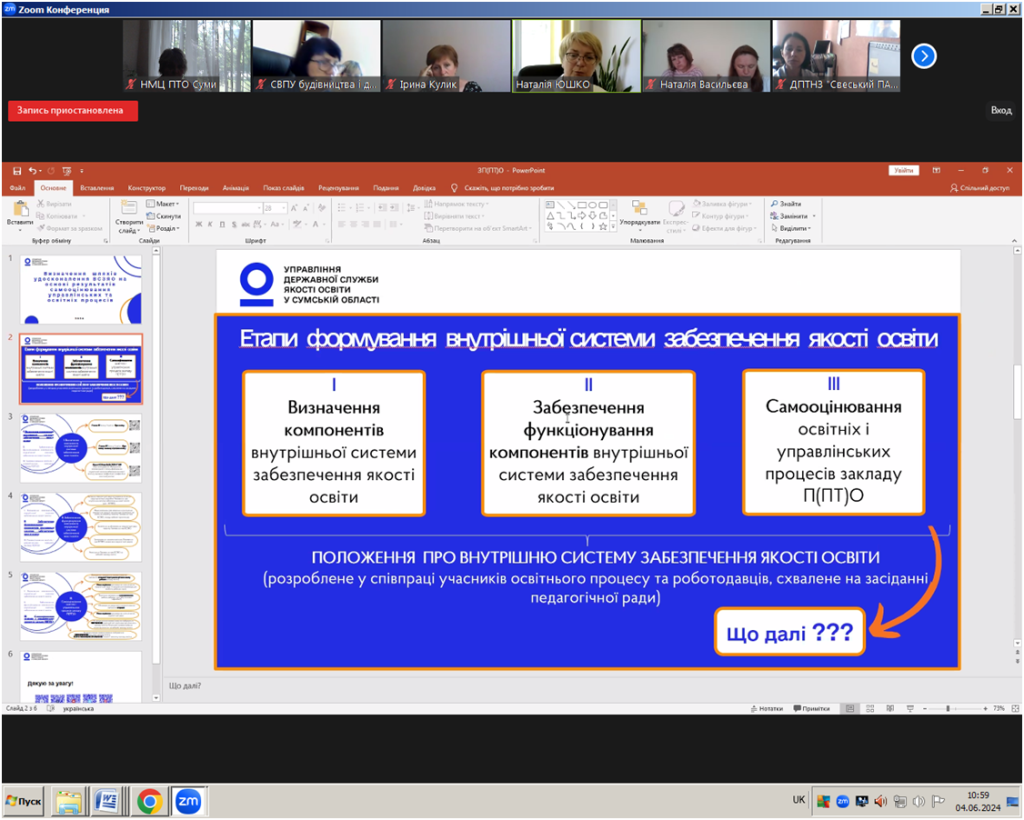Click the Запись приостановлена button

[72, 110]
